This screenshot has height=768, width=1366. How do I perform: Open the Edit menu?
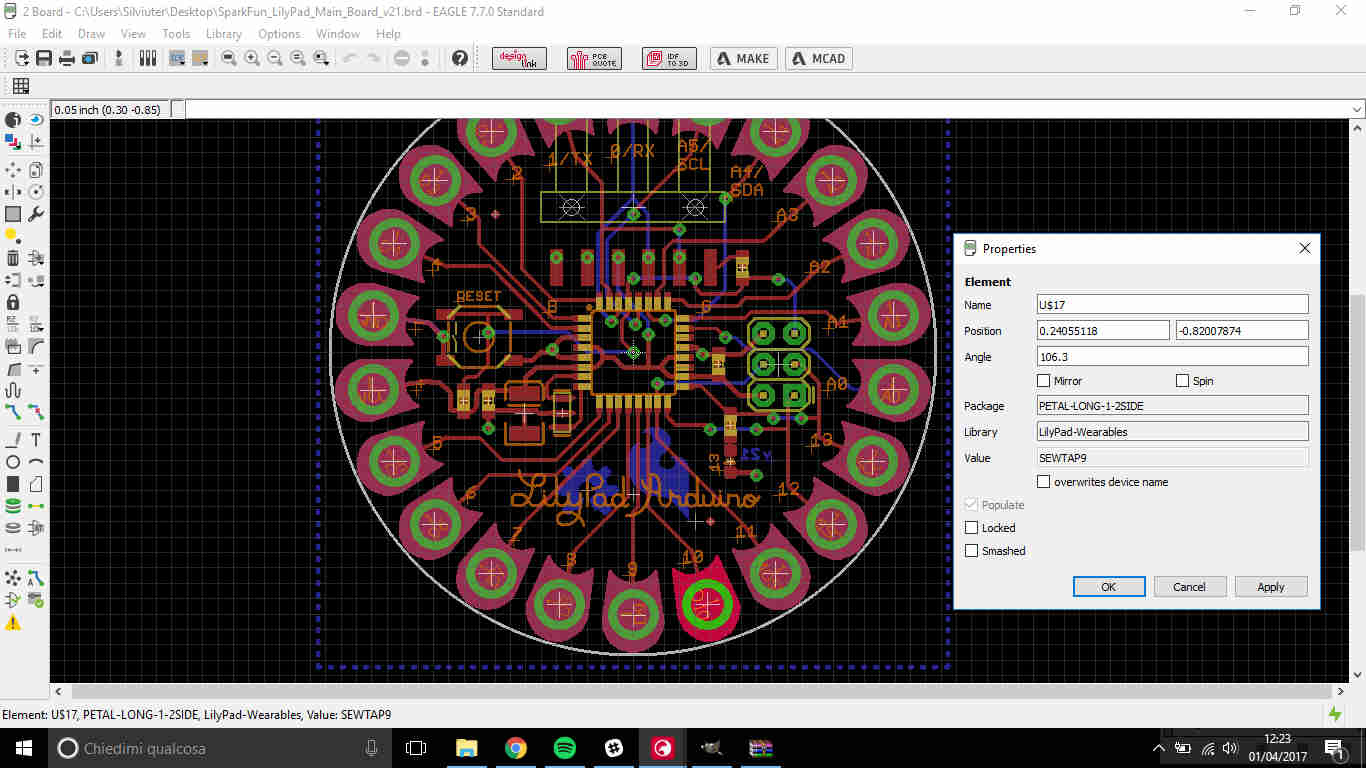pyautogui.click(x=52, y=34)
